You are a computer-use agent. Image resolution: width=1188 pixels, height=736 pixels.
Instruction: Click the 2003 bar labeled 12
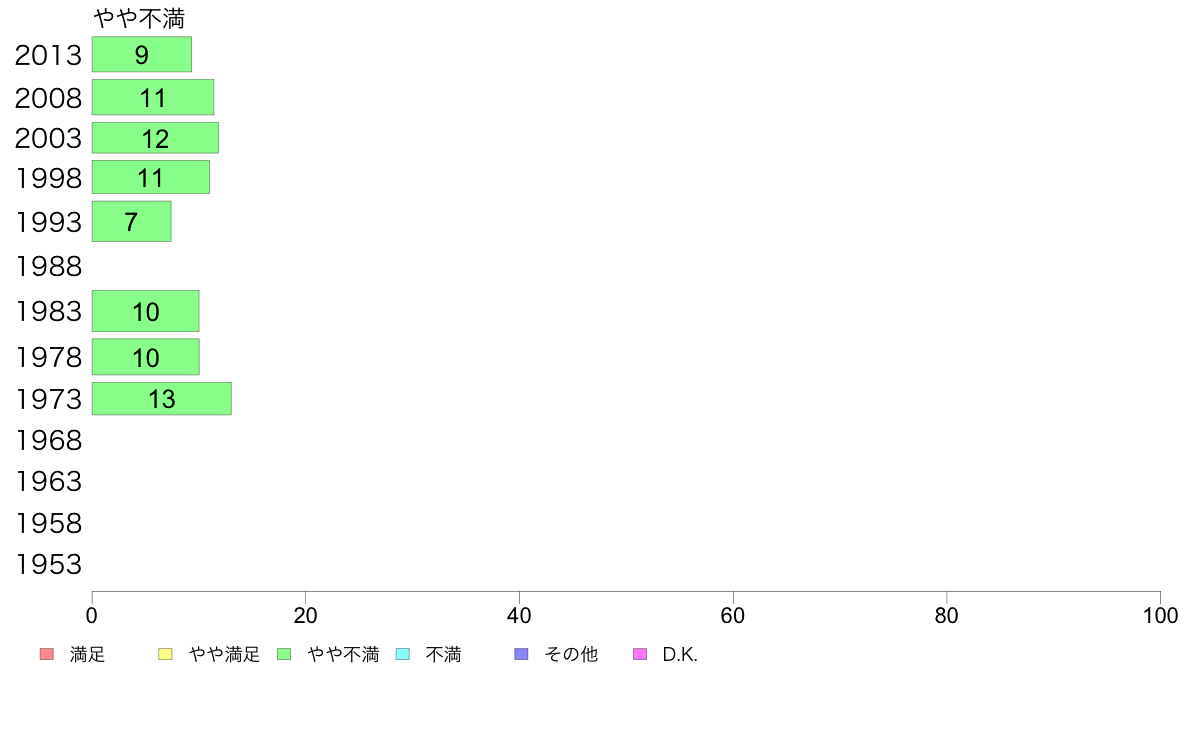[155, 138]
